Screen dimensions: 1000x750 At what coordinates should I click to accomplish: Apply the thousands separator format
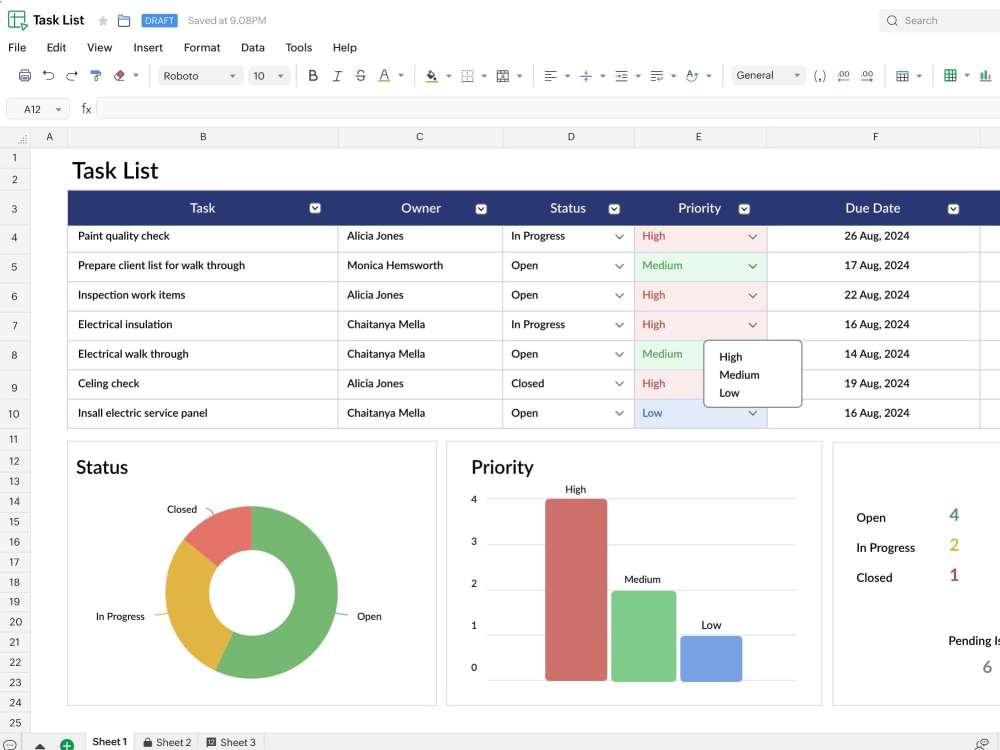pyautogui.click(x=820, y=76)
